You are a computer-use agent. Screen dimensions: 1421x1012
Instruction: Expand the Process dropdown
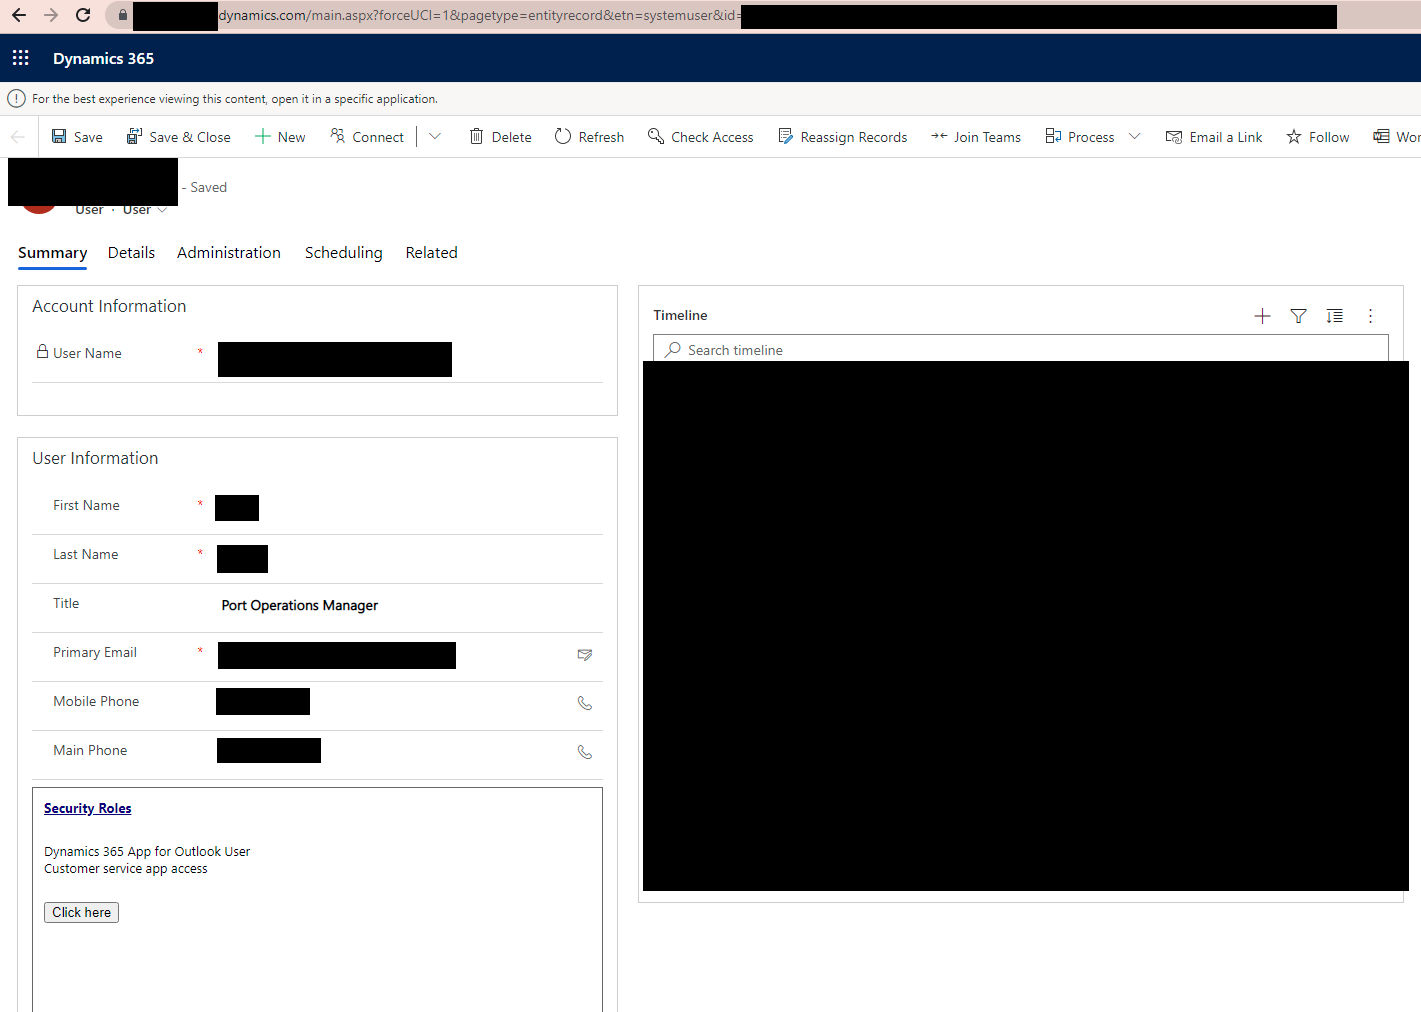pyautogui.click(x=1135, y=136)
